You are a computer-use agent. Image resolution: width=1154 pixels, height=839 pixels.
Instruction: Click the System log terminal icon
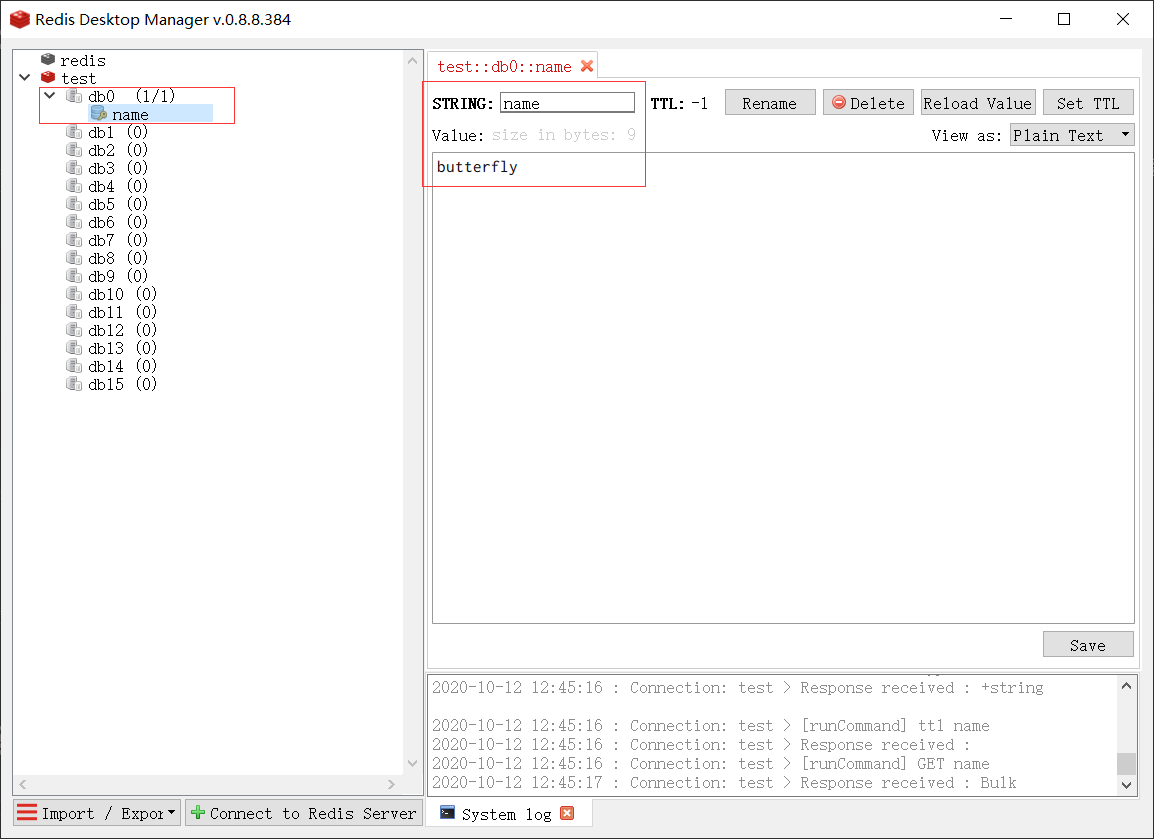click(x=447, y=813)
